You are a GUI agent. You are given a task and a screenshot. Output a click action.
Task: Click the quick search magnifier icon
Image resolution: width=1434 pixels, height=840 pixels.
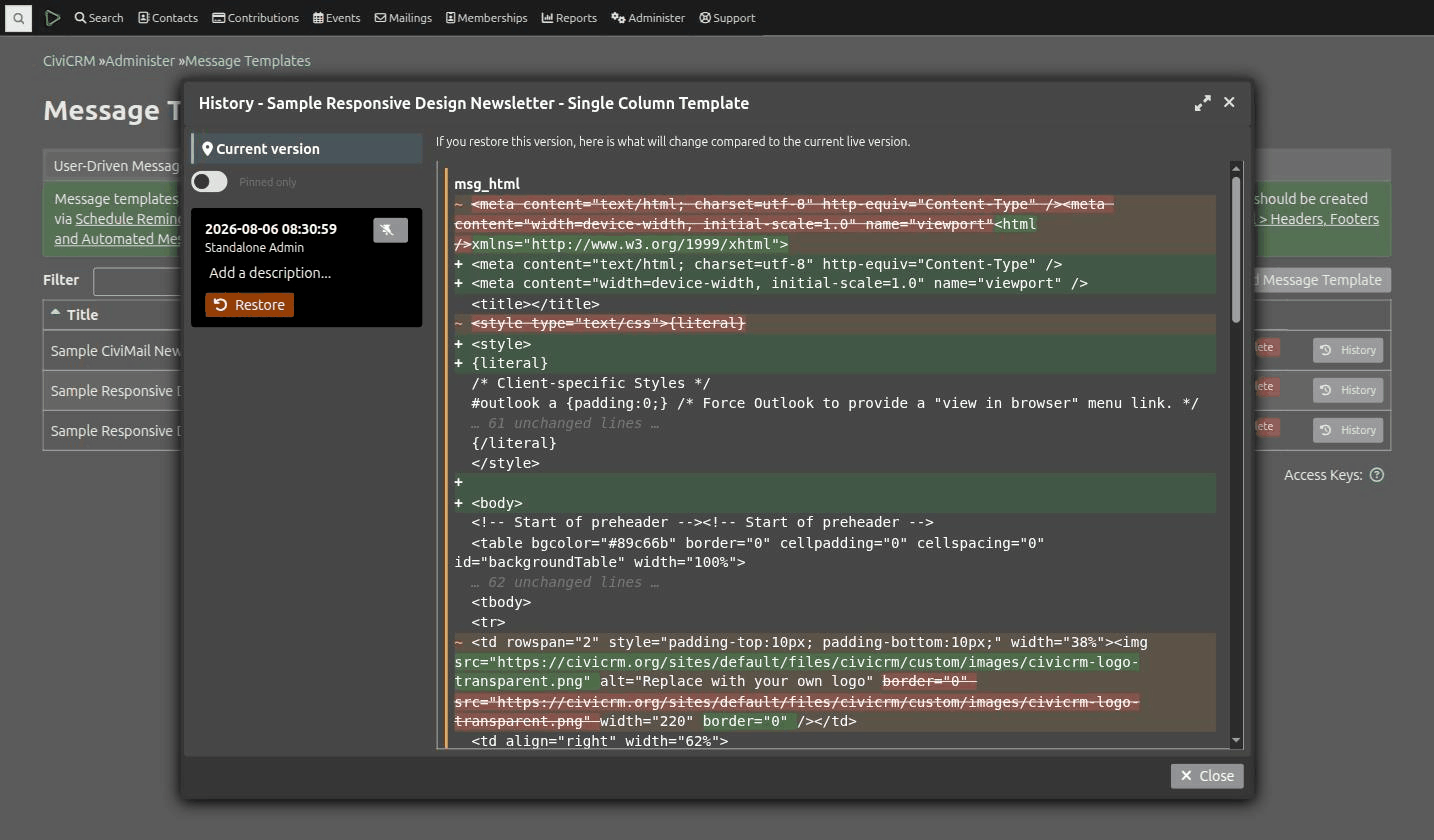coord(18,18)
